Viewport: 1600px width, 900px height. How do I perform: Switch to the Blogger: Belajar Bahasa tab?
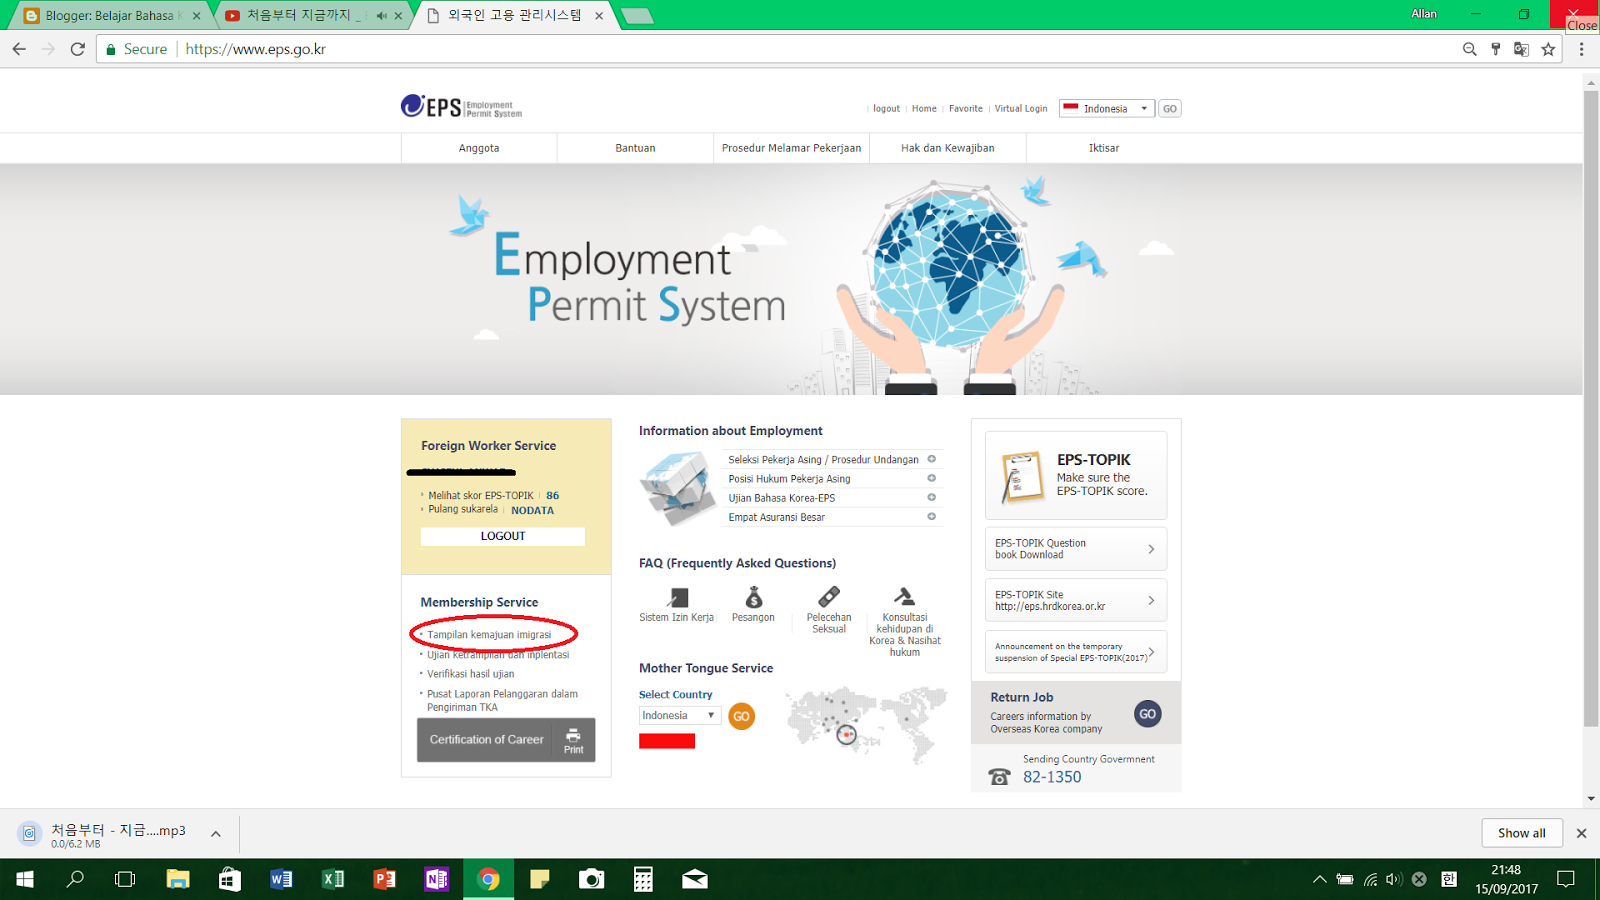[x=110, y=15]
